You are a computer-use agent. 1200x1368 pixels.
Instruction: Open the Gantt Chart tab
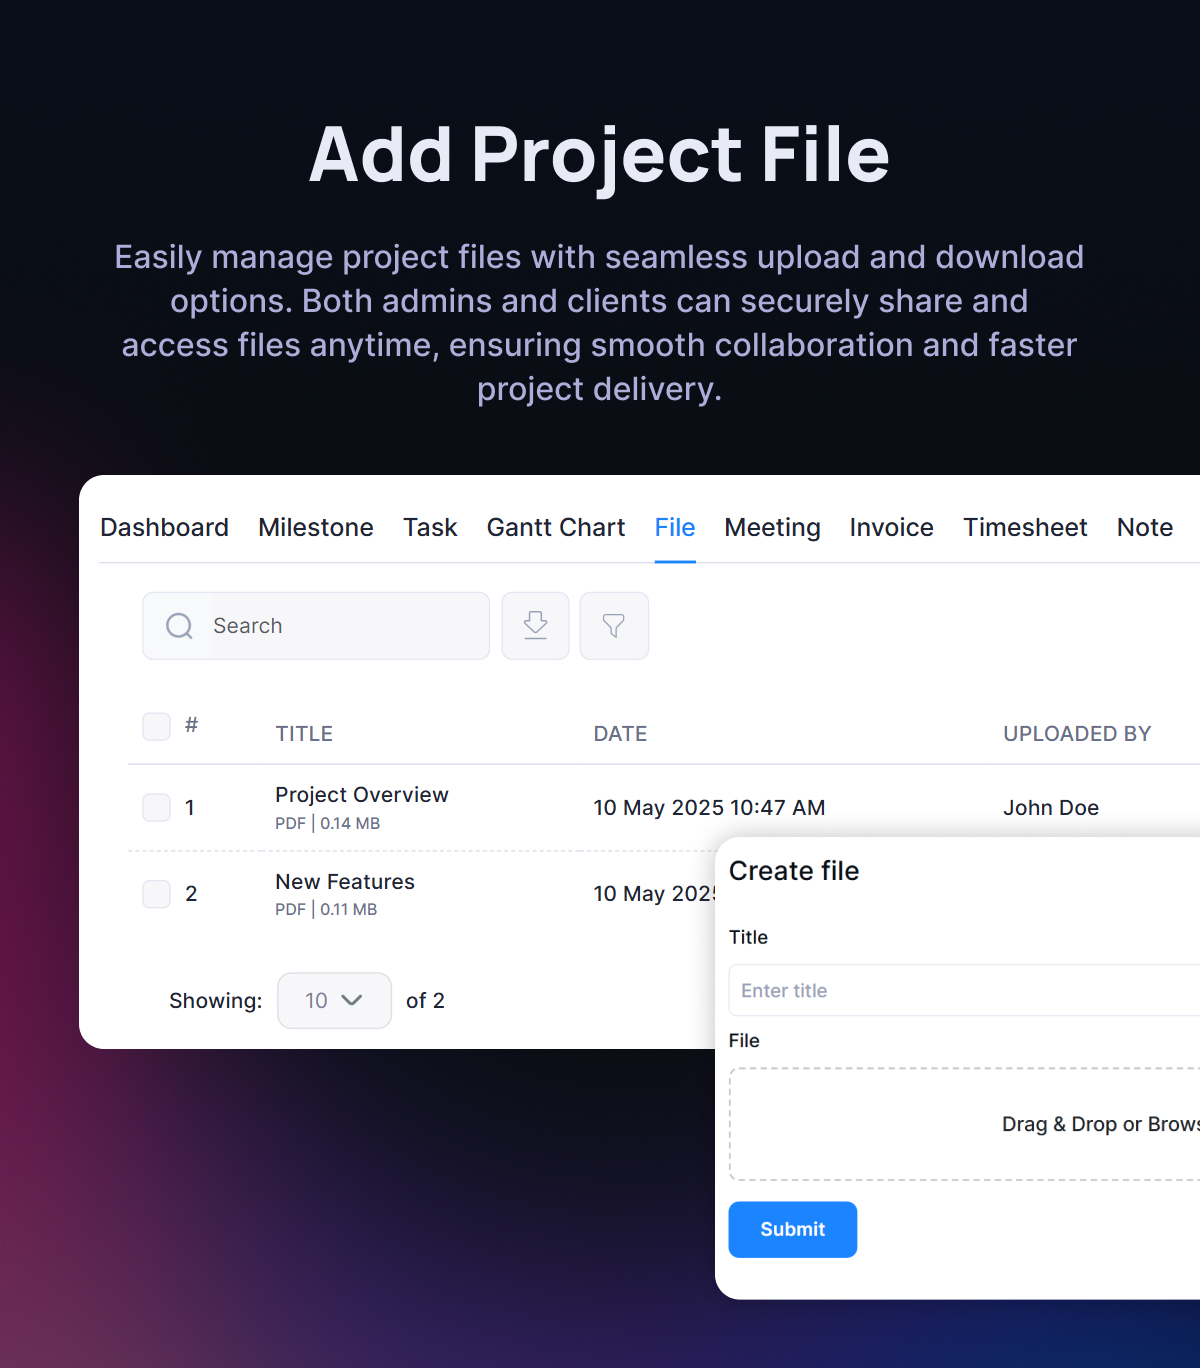point(555,528)
